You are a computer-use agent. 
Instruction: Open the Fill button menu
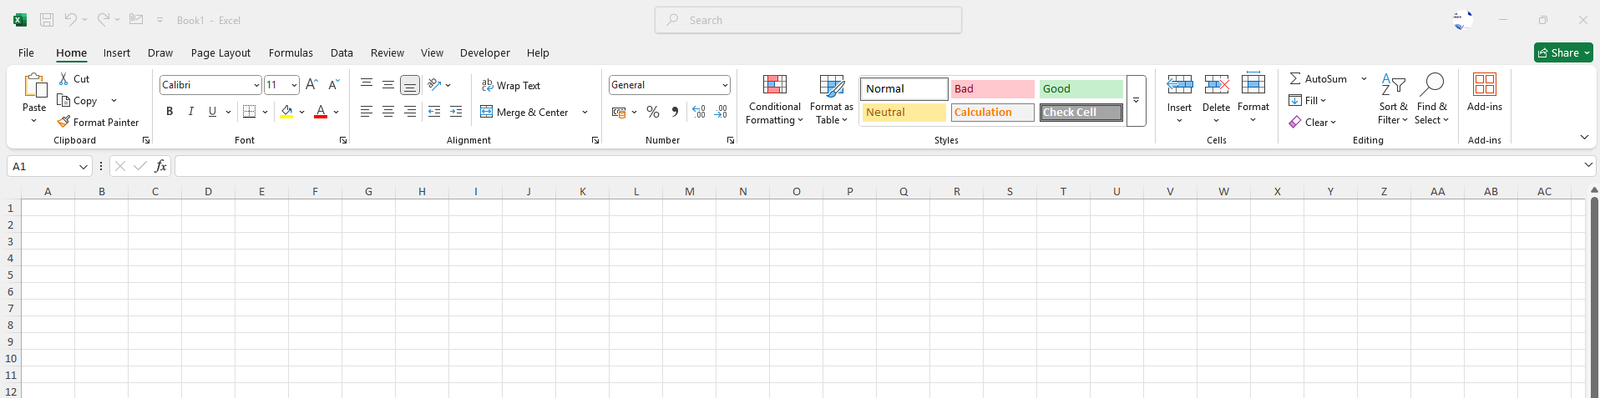[x=1307, y=100]
